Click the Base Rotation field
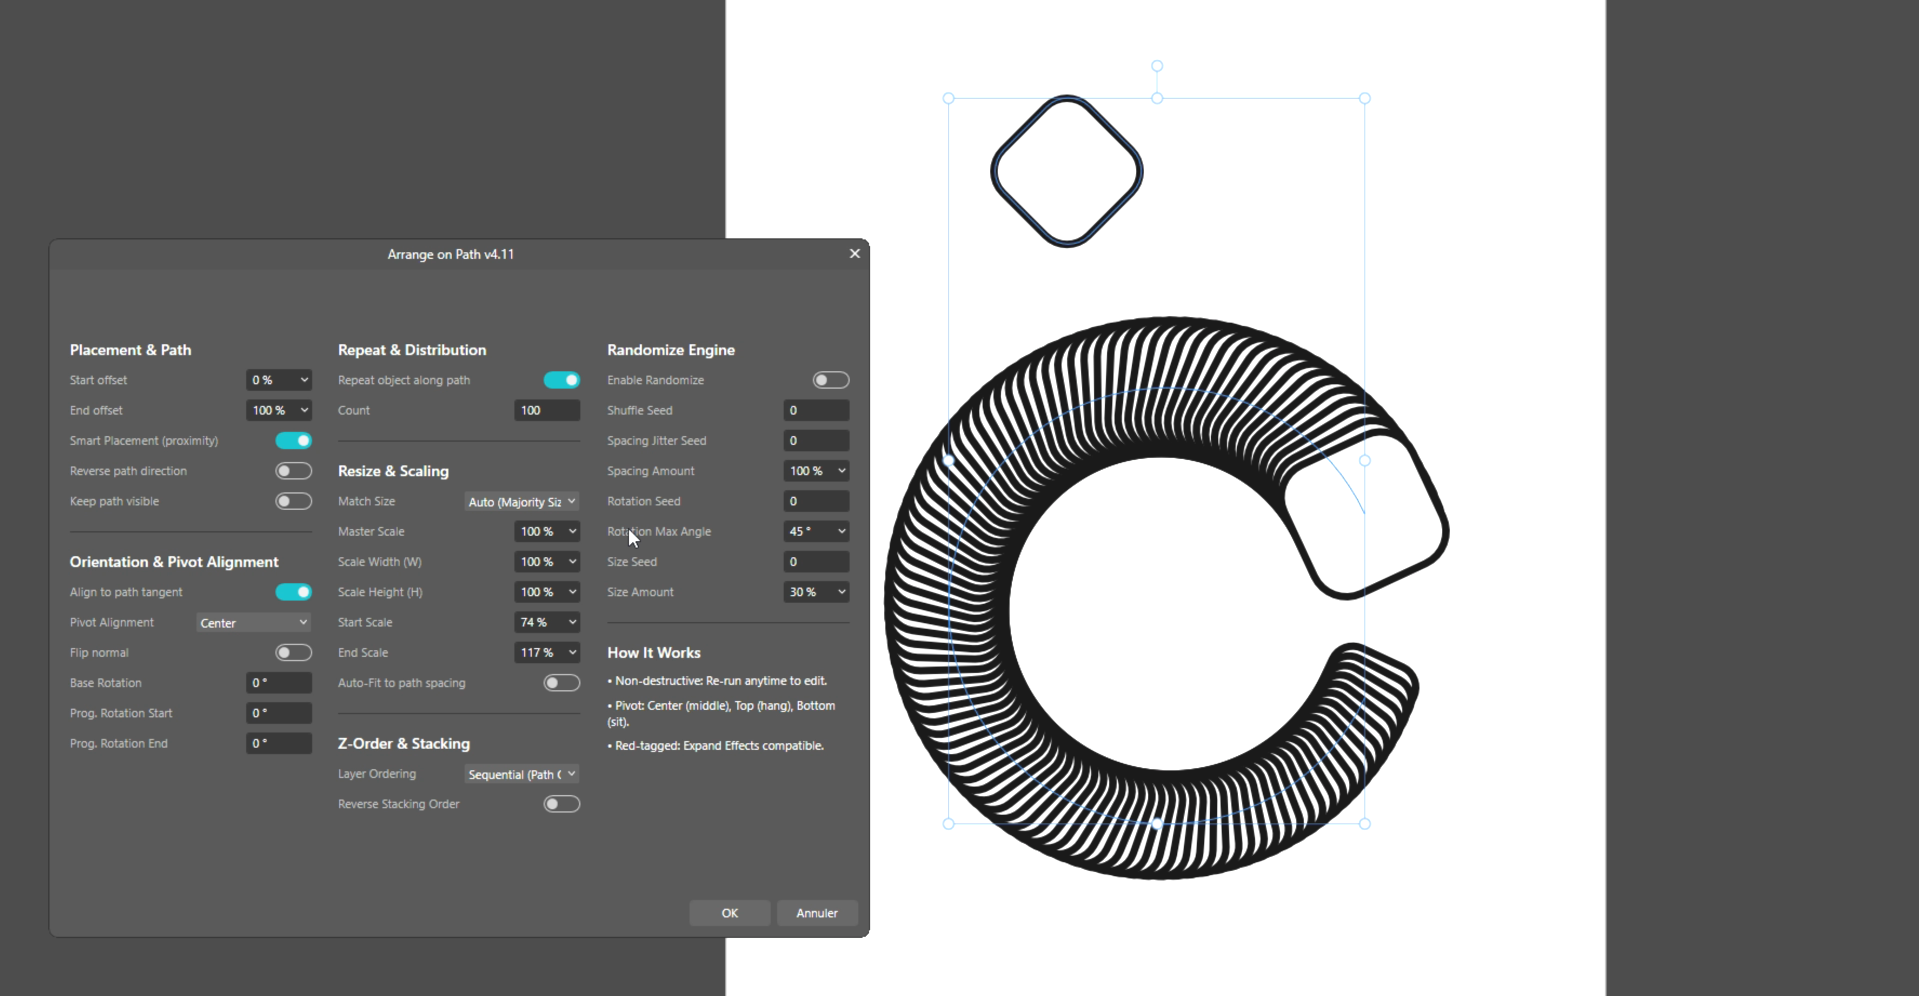The width and height of the screenshot is (1919, 996). pyautogui.click(x=279, y=683)
